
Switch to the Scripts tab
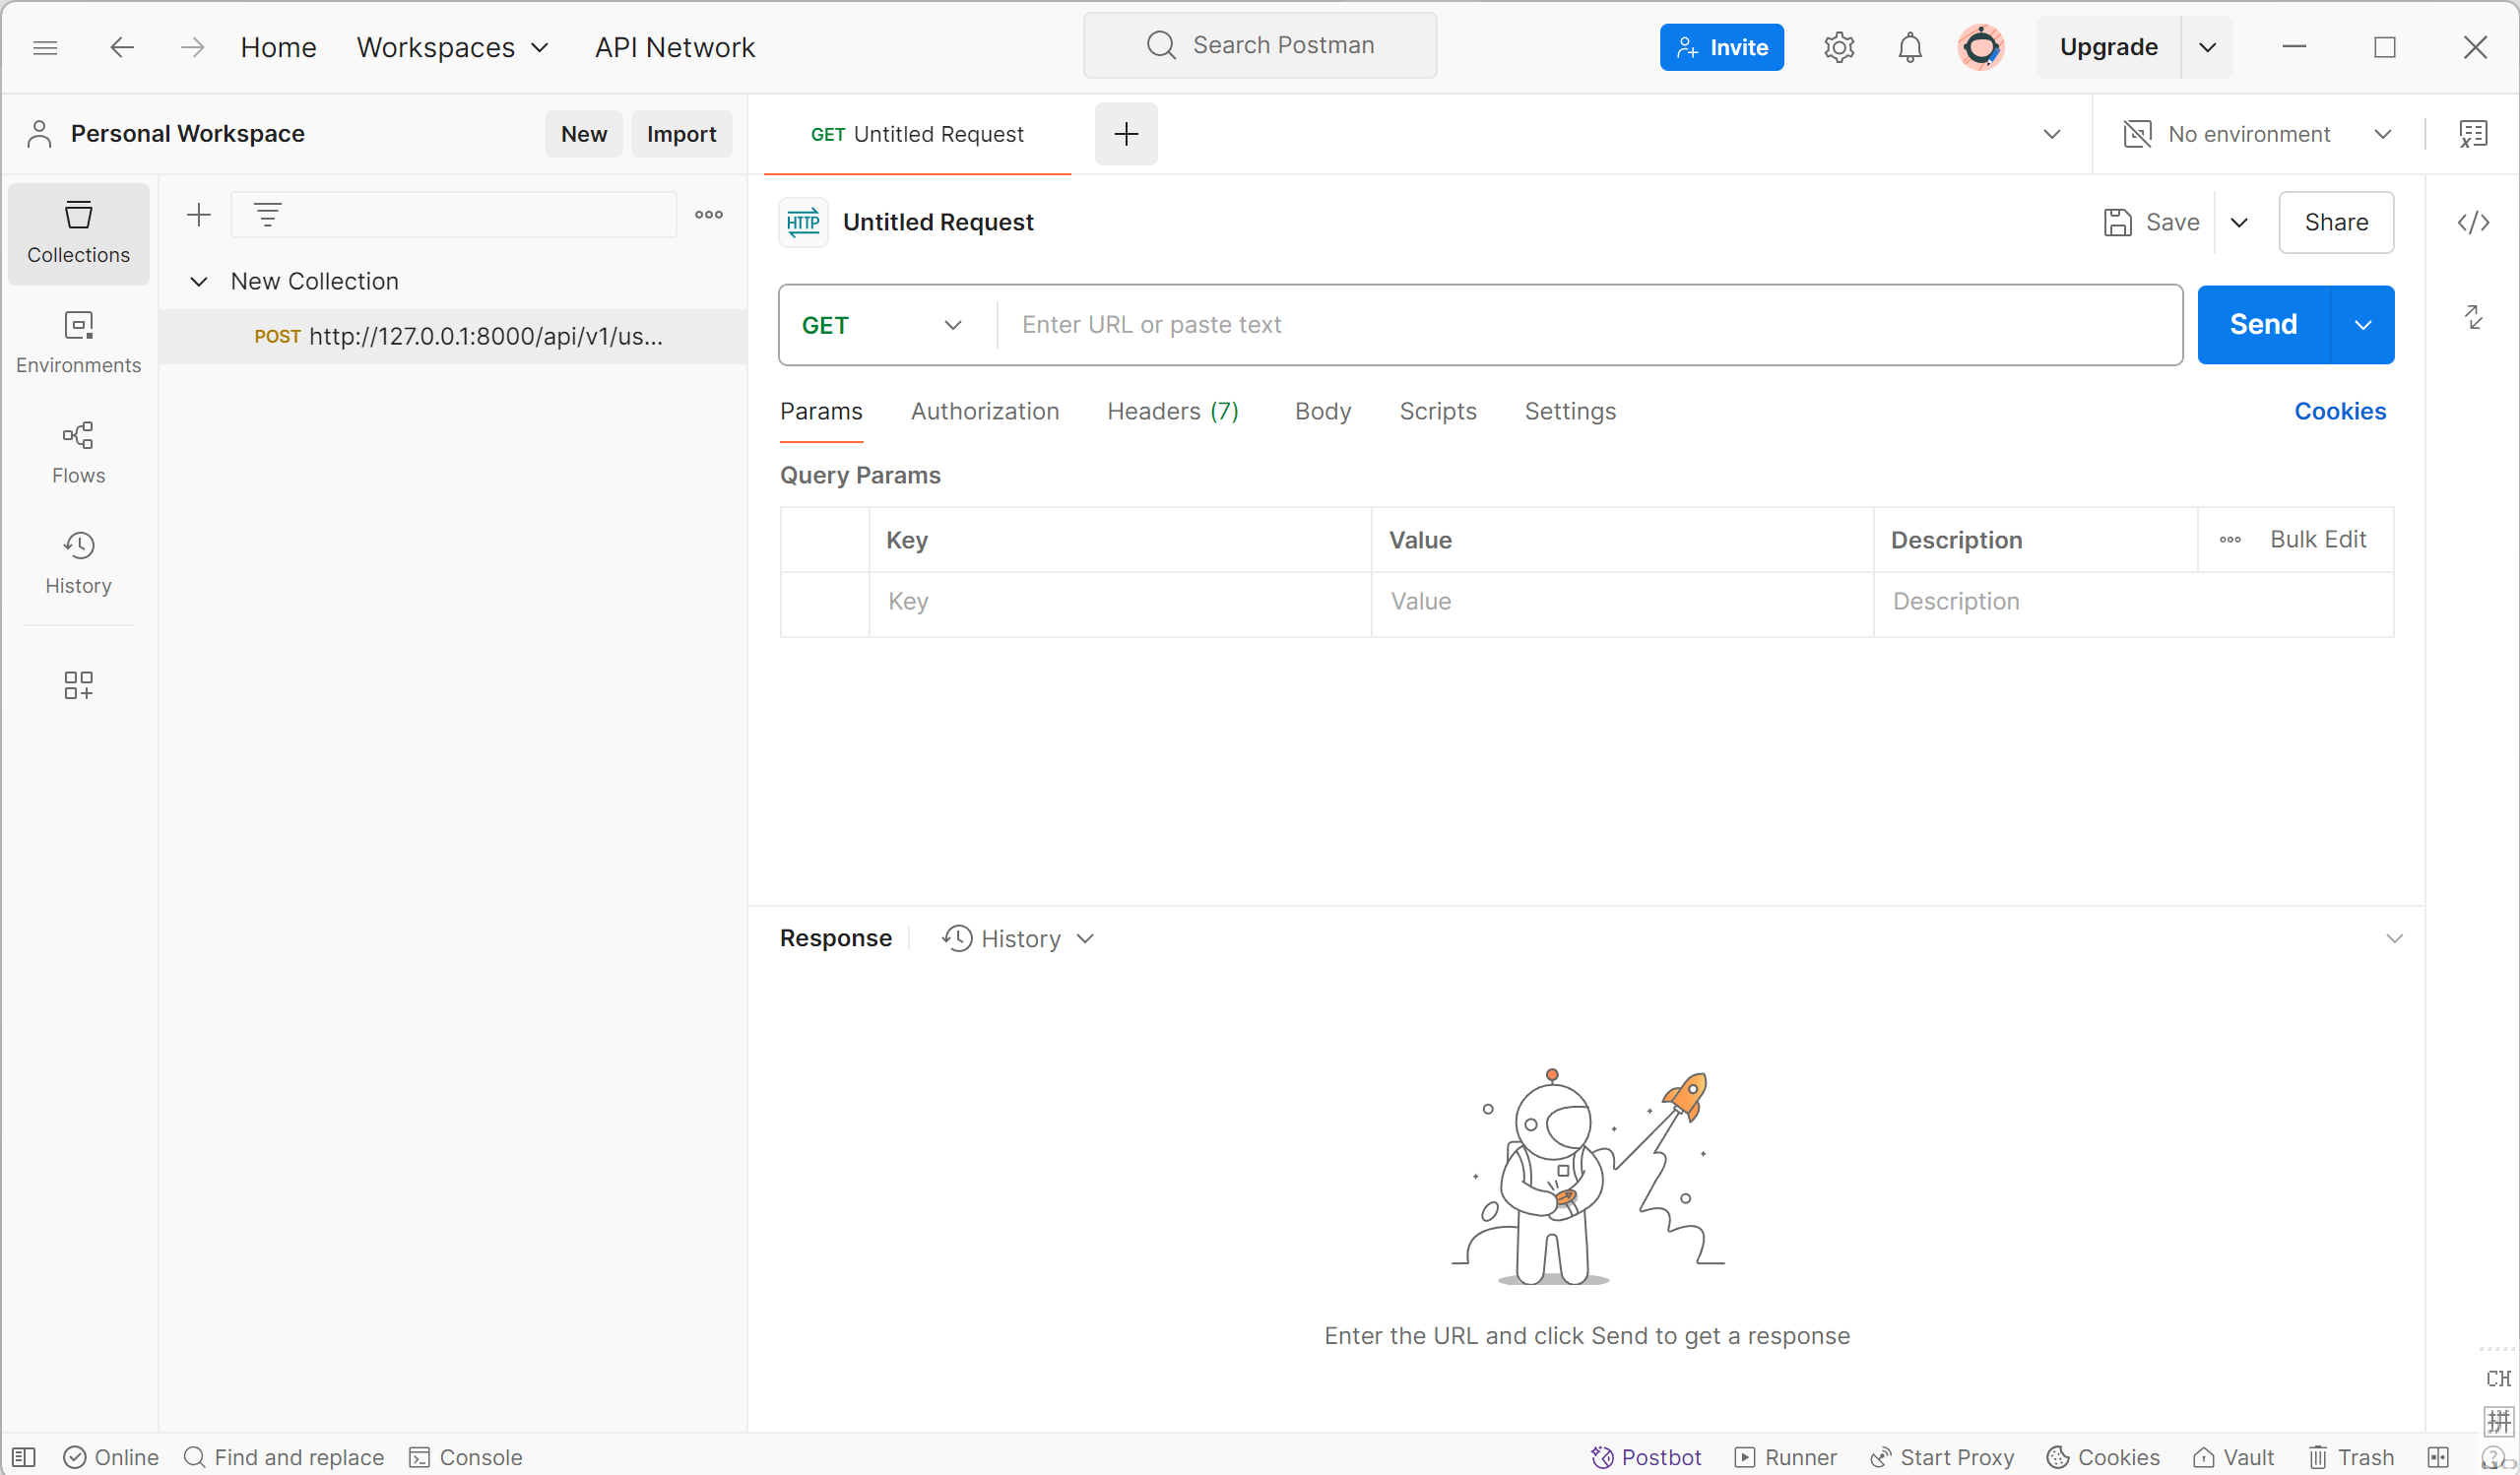pyautogui.click(x=1437, y=411)
